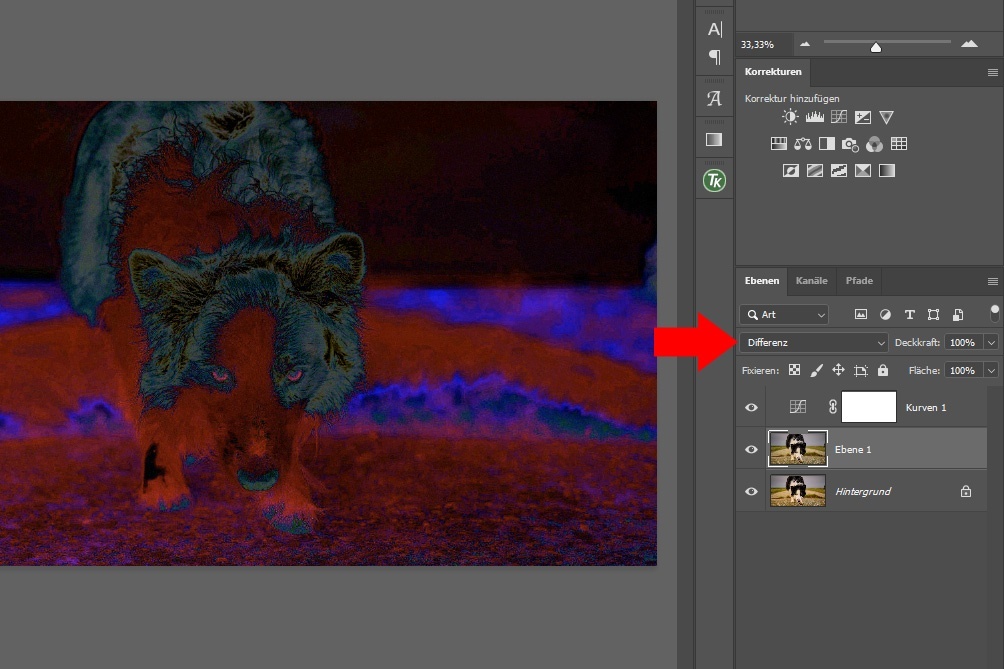This screenshot has height=669, width=1004.
Task: Toggle visibility of Ebene 1 layer
Action: pyautogui.click(x=751, y=450)
